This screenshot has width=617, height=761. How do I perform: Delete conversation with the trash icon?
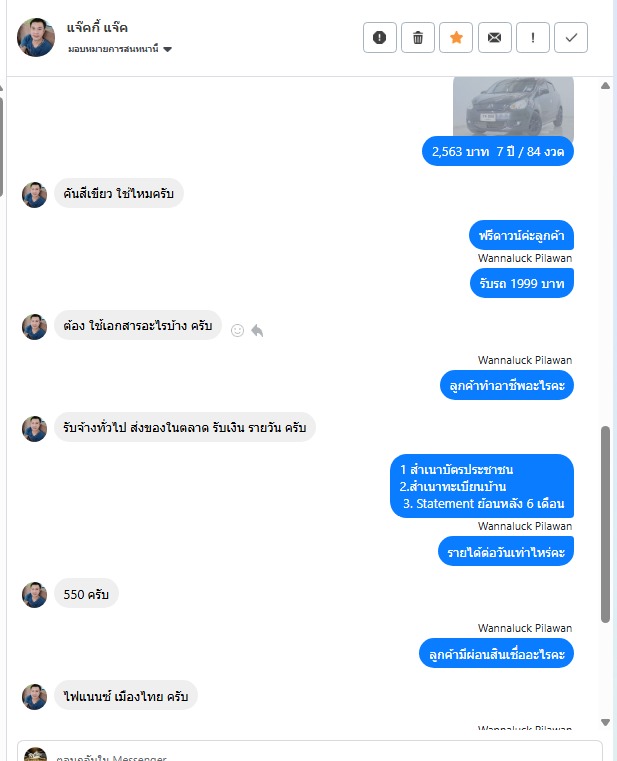[417, 37]
